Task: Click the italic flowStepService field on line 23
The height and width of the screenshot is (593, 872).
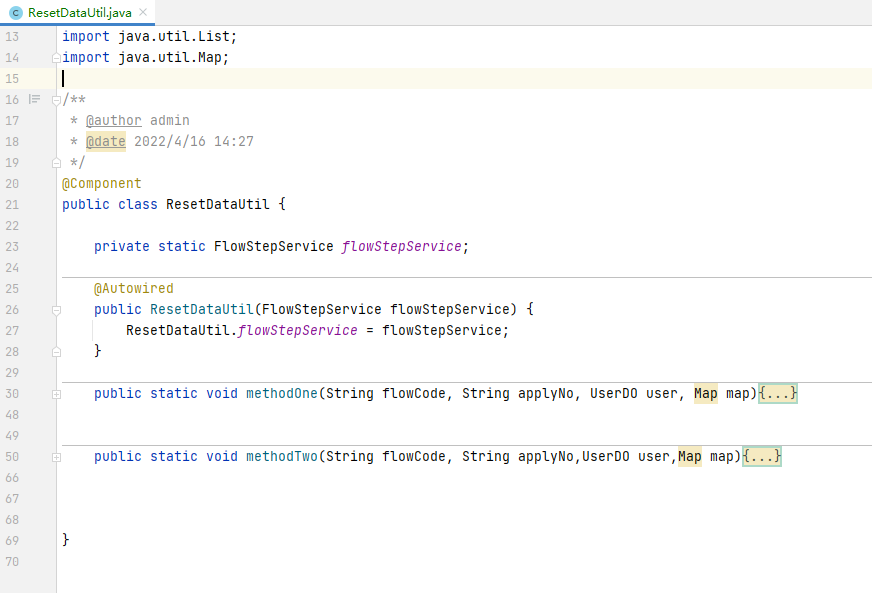Action: [x=402, y=246]
